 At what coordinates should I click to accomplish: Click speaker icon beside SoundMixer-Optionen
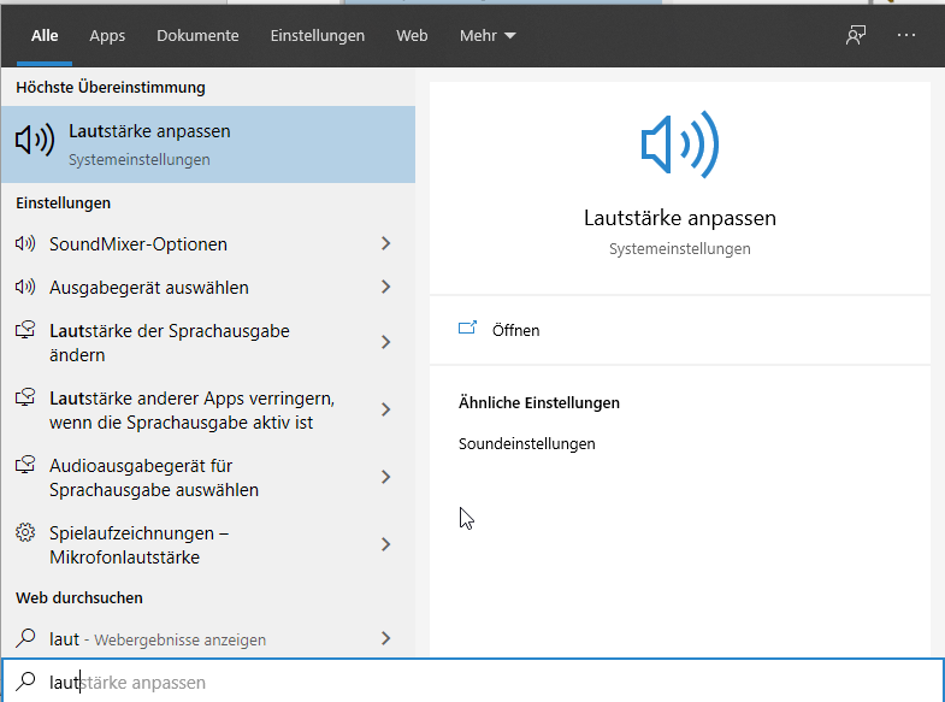[x=26, y=244]
